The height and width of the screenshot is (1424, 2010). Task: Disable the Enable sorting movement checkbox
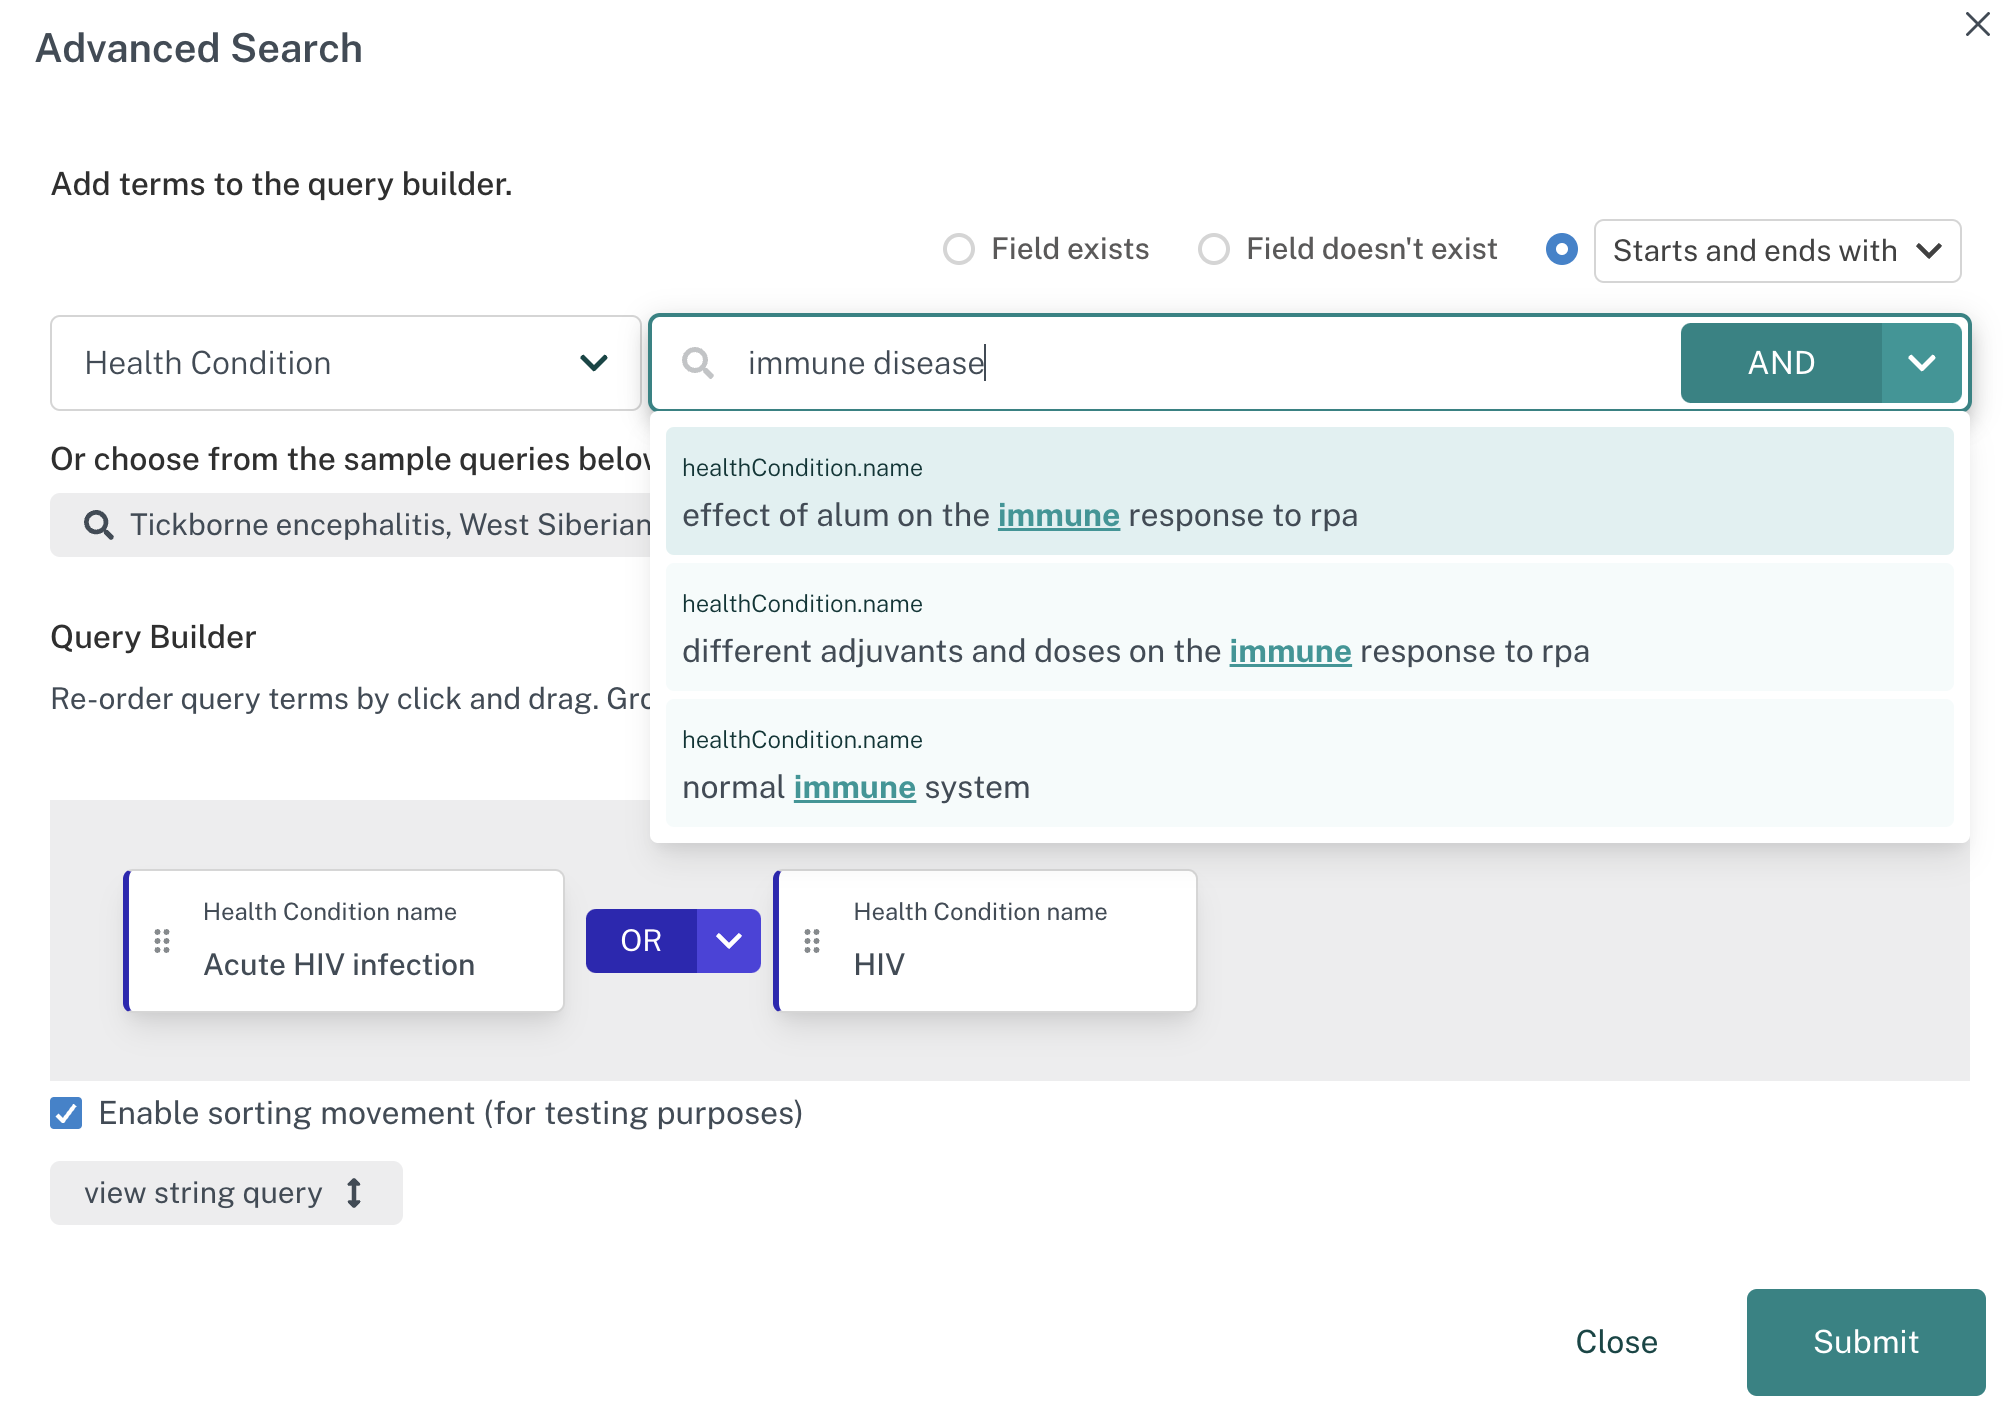tap(66, 1113)
